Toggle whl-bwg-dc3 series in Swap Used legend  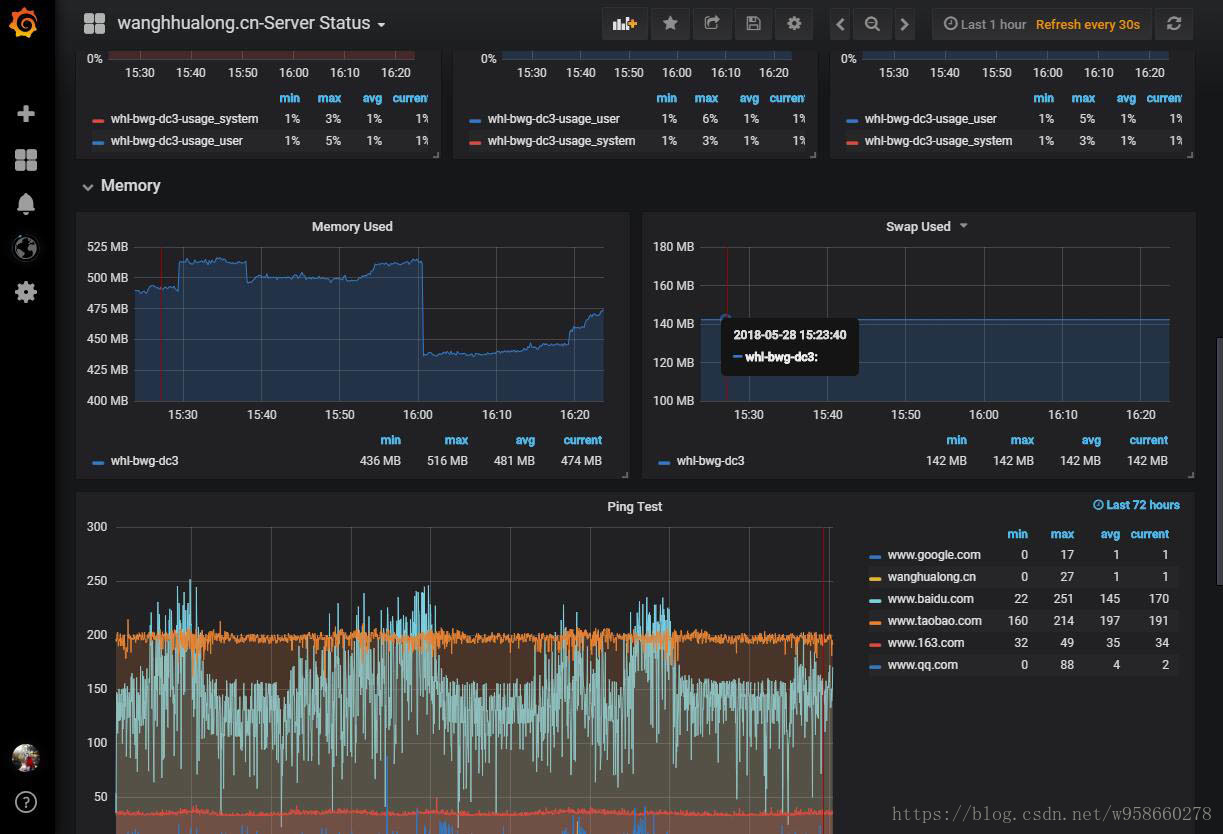click(710, 461)
